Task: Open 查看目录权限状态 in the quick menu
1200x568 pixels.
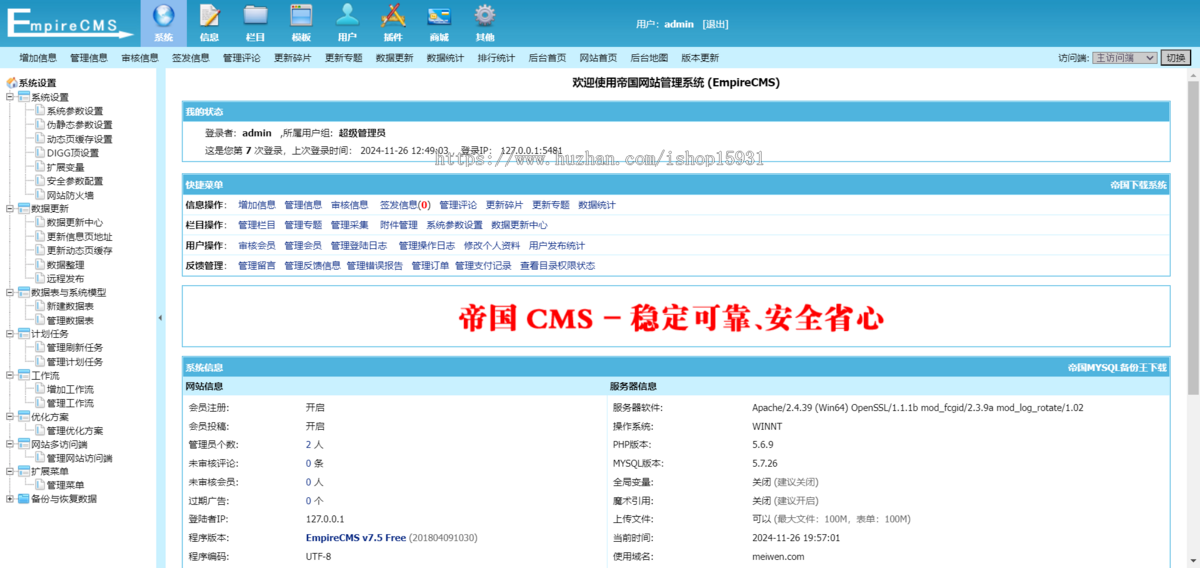Action: [557, 265]
